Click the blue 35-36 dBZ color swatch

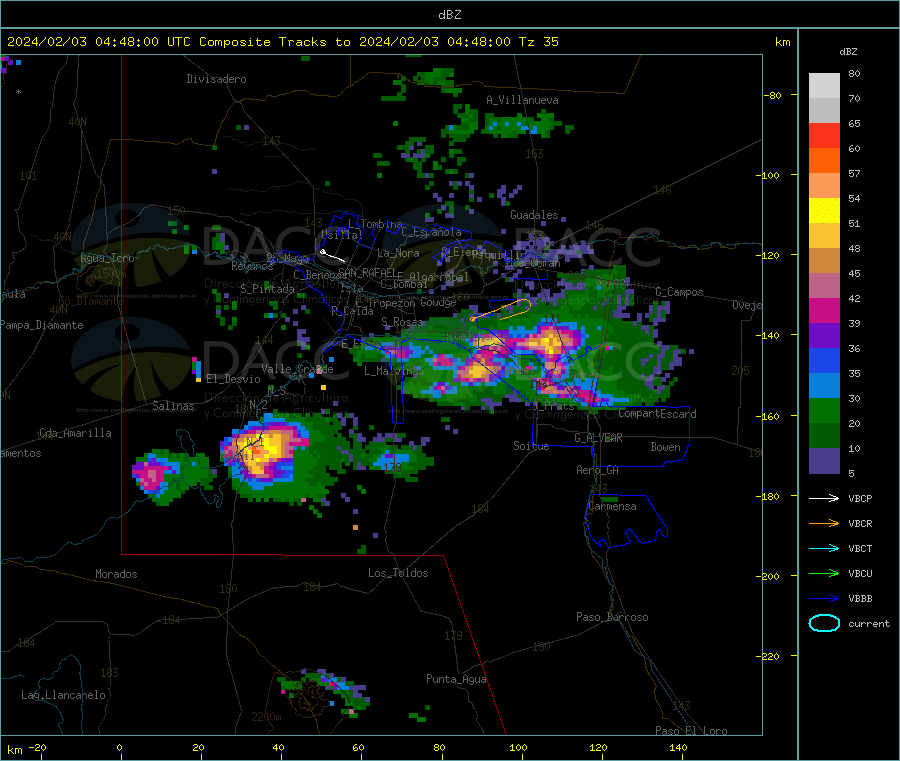[824, 360]
